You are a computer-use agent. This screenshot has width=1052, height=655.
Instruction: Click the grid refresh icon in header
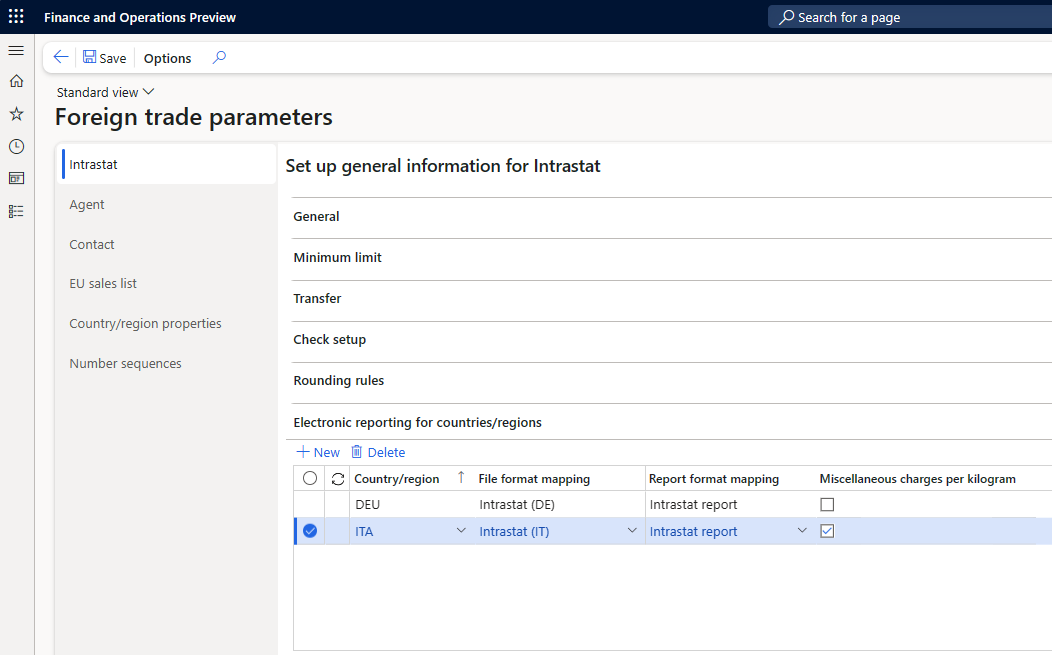[337, 478]
